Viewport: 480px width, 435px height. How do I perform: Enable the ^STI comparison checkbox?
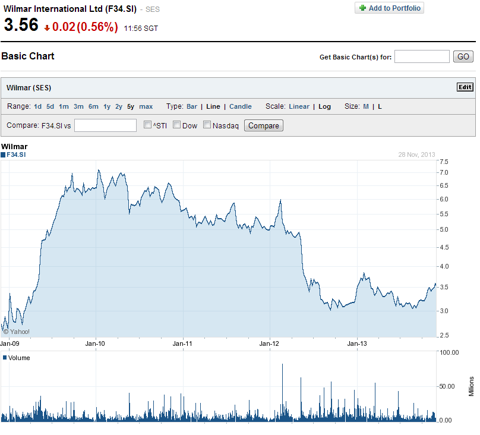pyautogui.click(x=147, y=125)
